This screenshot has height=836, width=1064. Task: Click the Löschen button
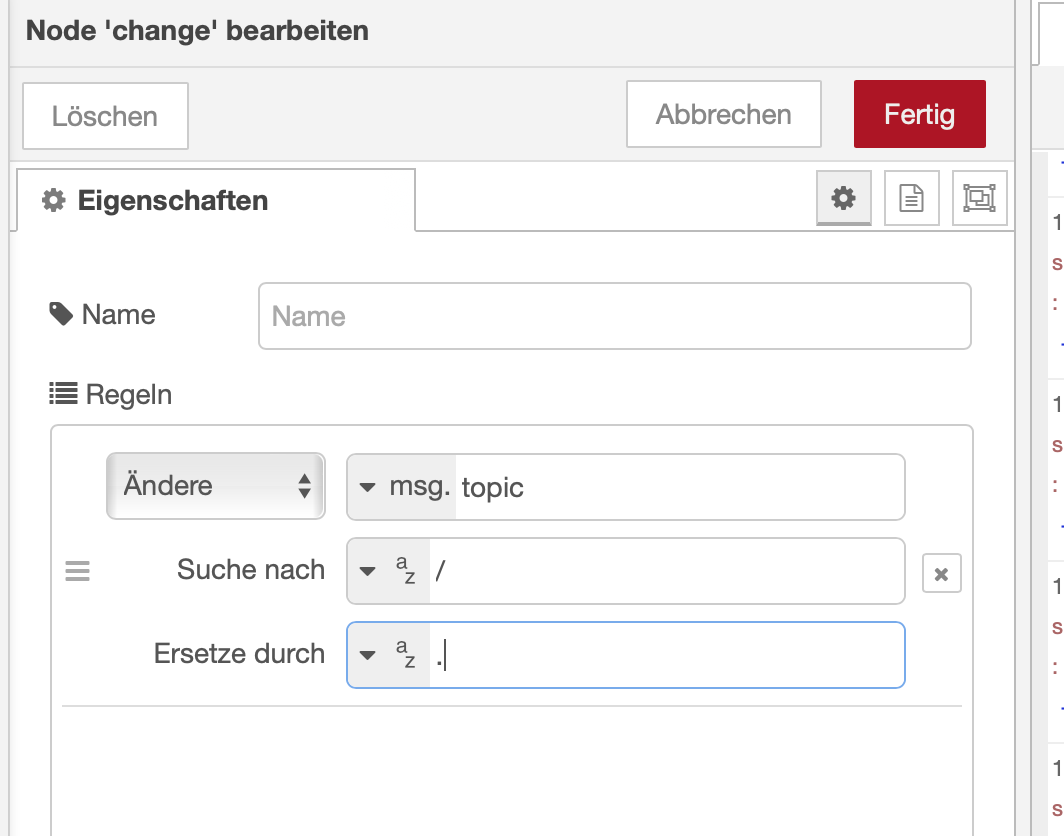click(105, 116)
